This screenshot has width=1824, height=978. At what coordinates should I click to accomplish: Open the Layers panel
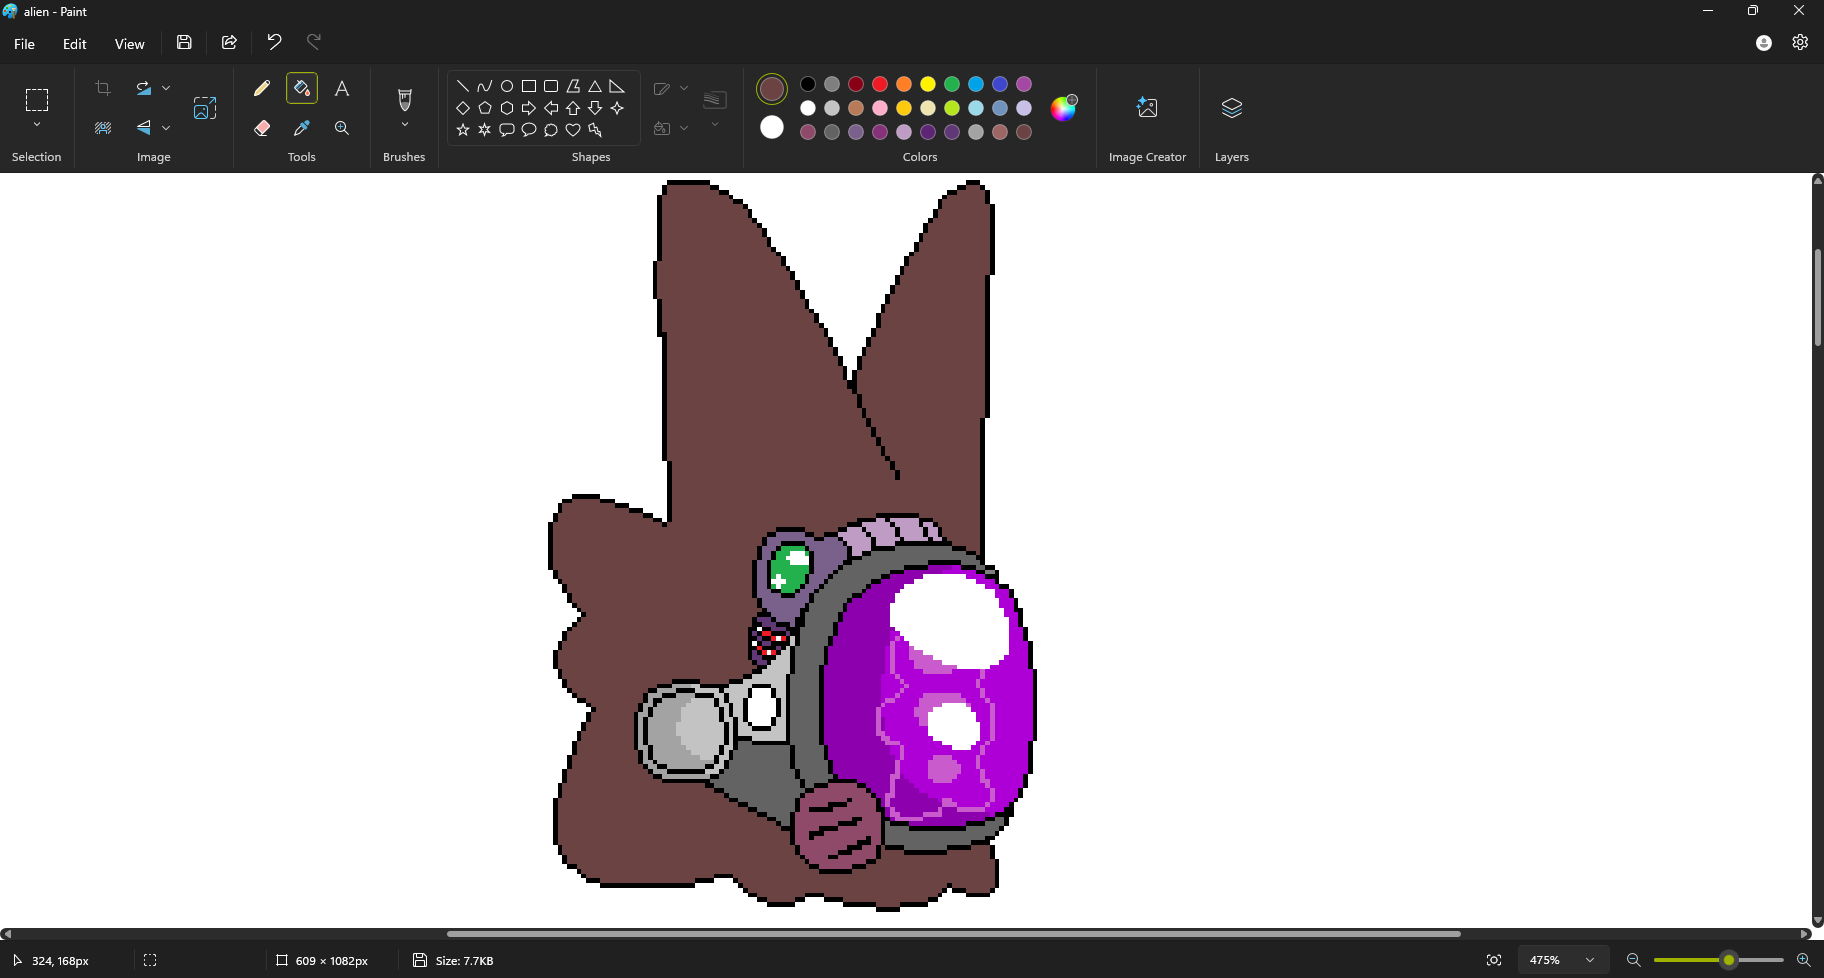pyautogui.click(x=1232, y=108)
